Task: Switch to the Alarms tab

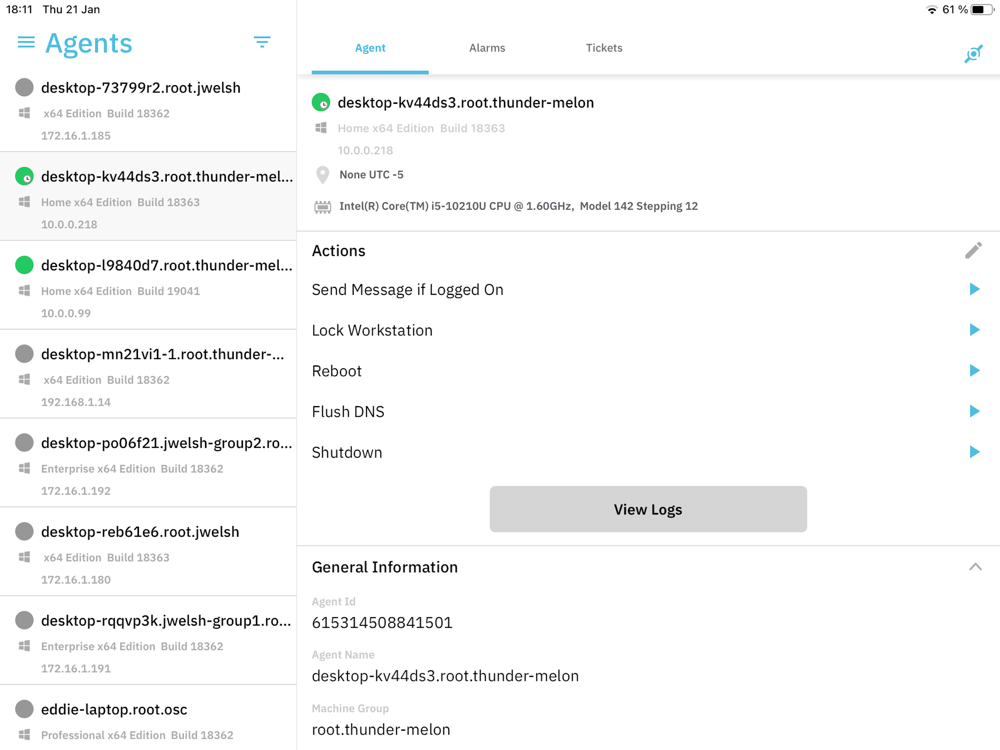Action: click(487, 48)
